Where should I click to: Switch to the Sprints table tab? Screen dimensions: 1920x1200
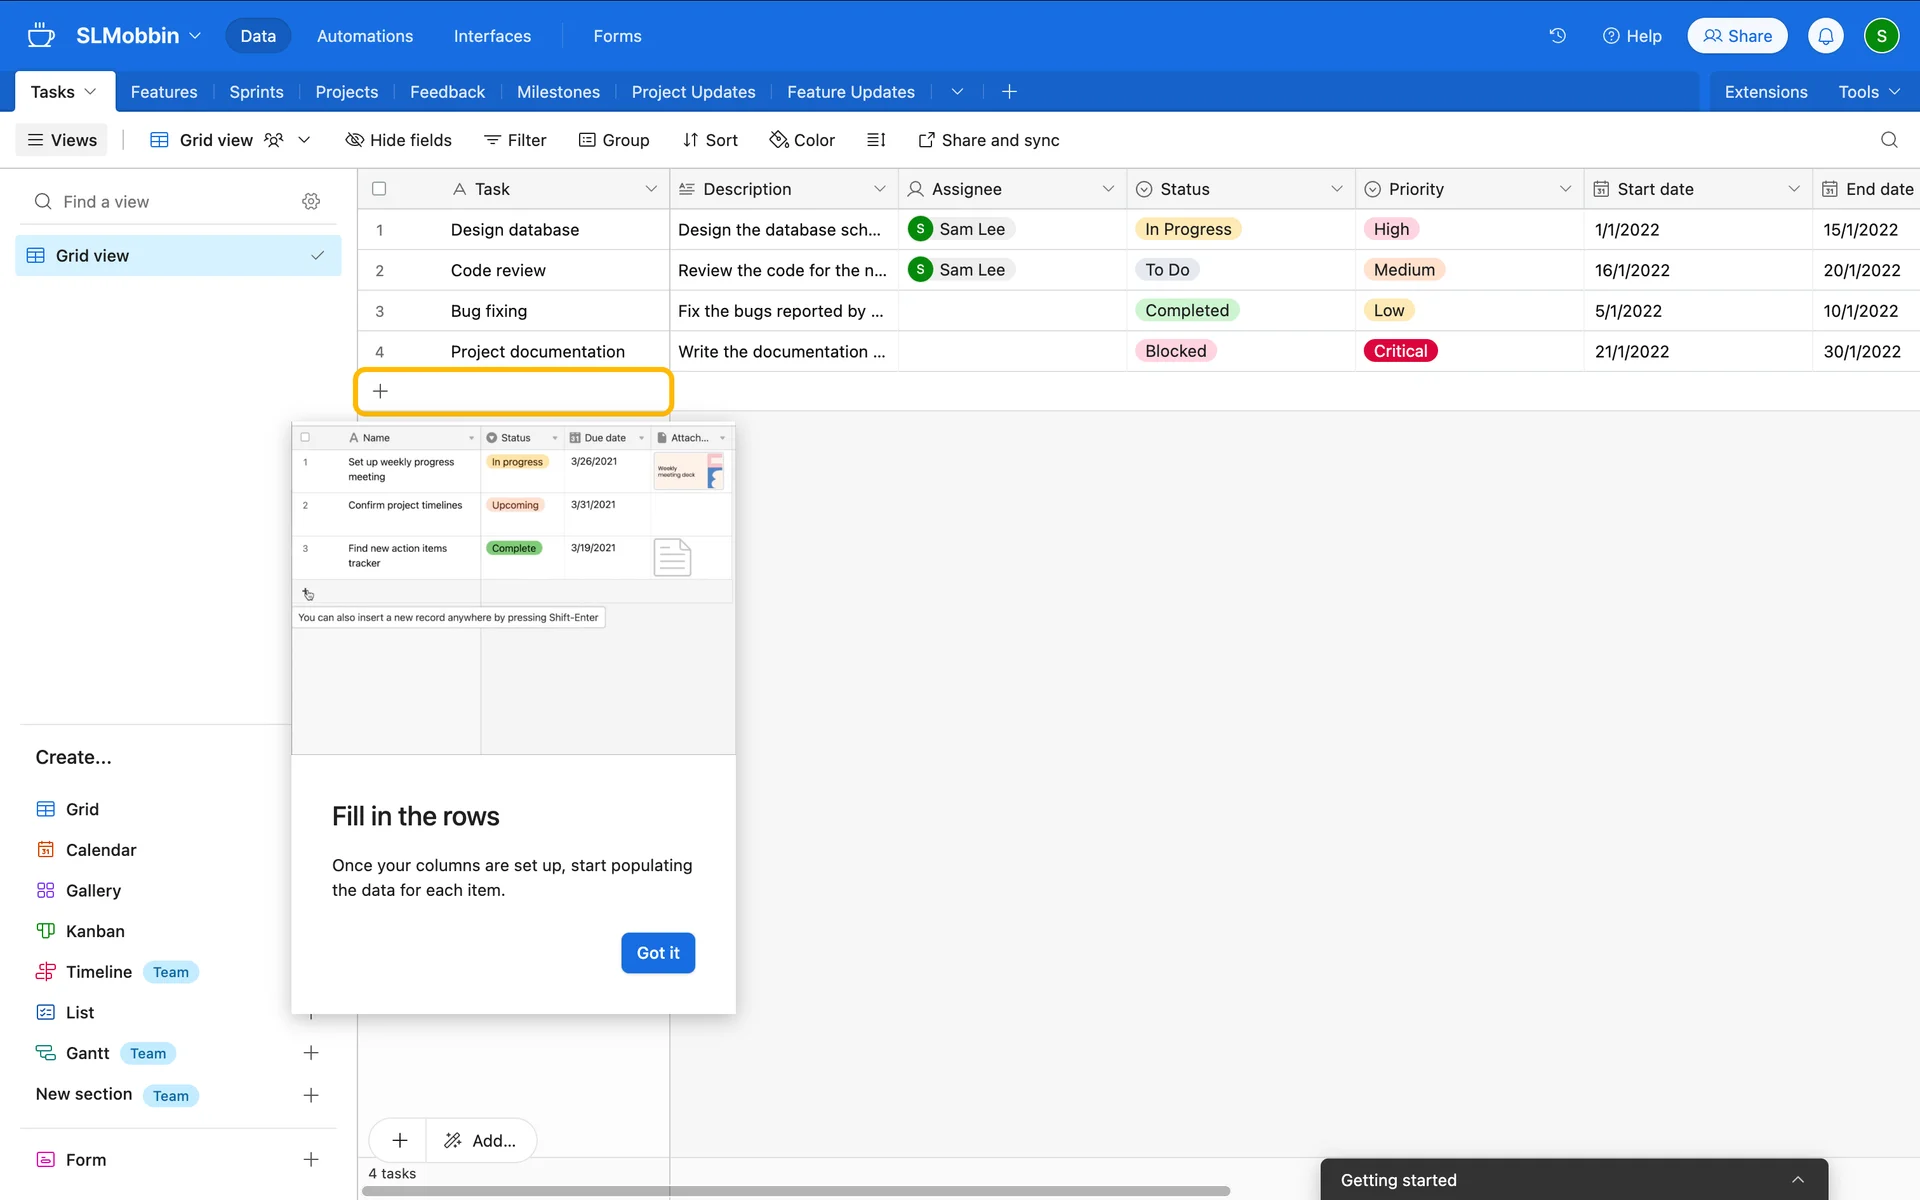click(x=256, y=92)
